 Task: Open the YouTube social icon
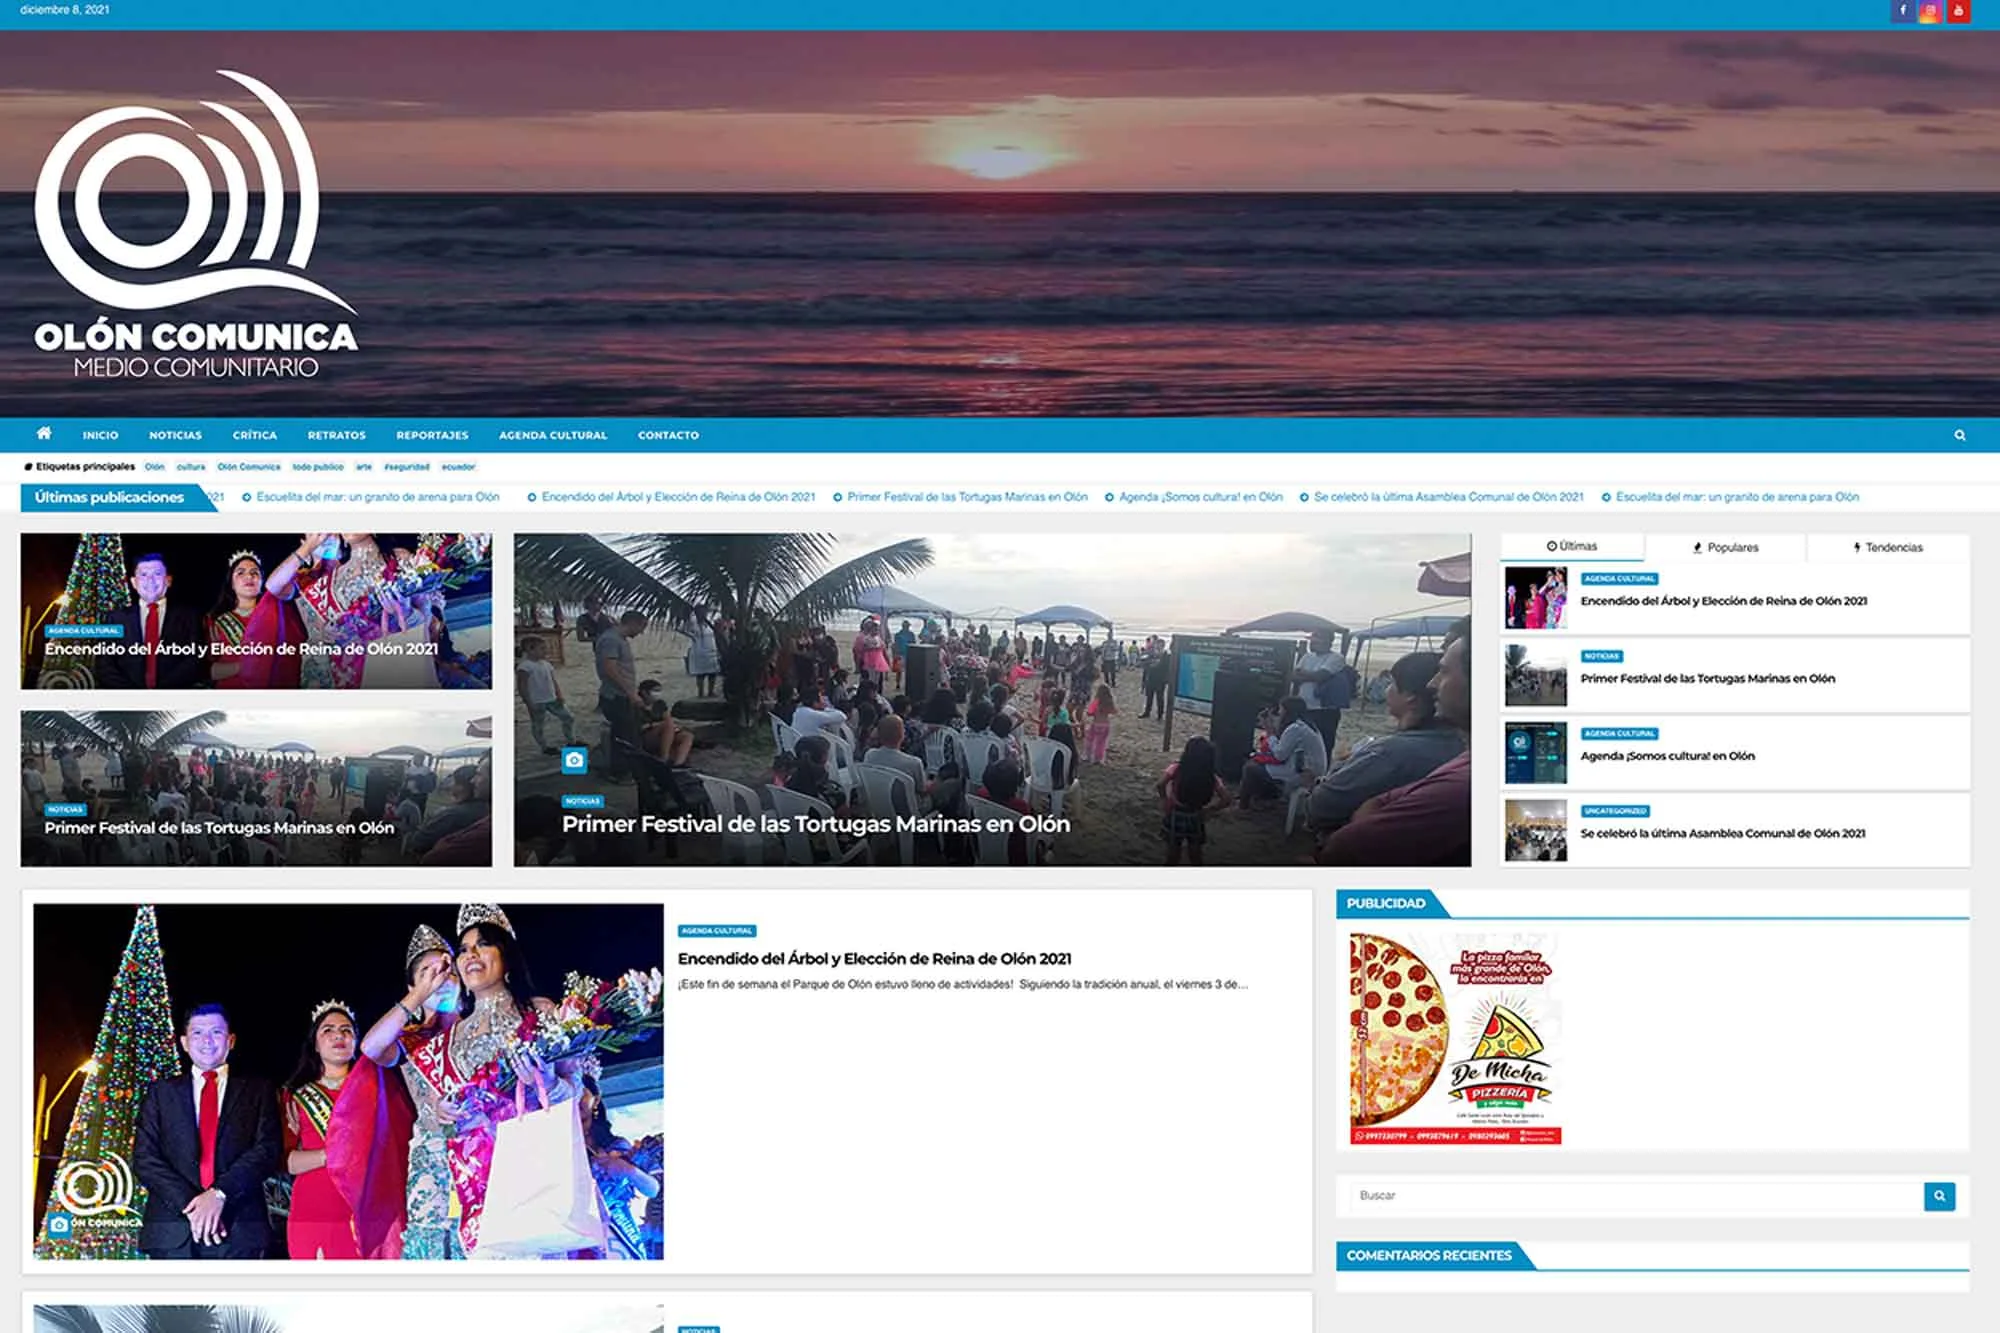1958,11
